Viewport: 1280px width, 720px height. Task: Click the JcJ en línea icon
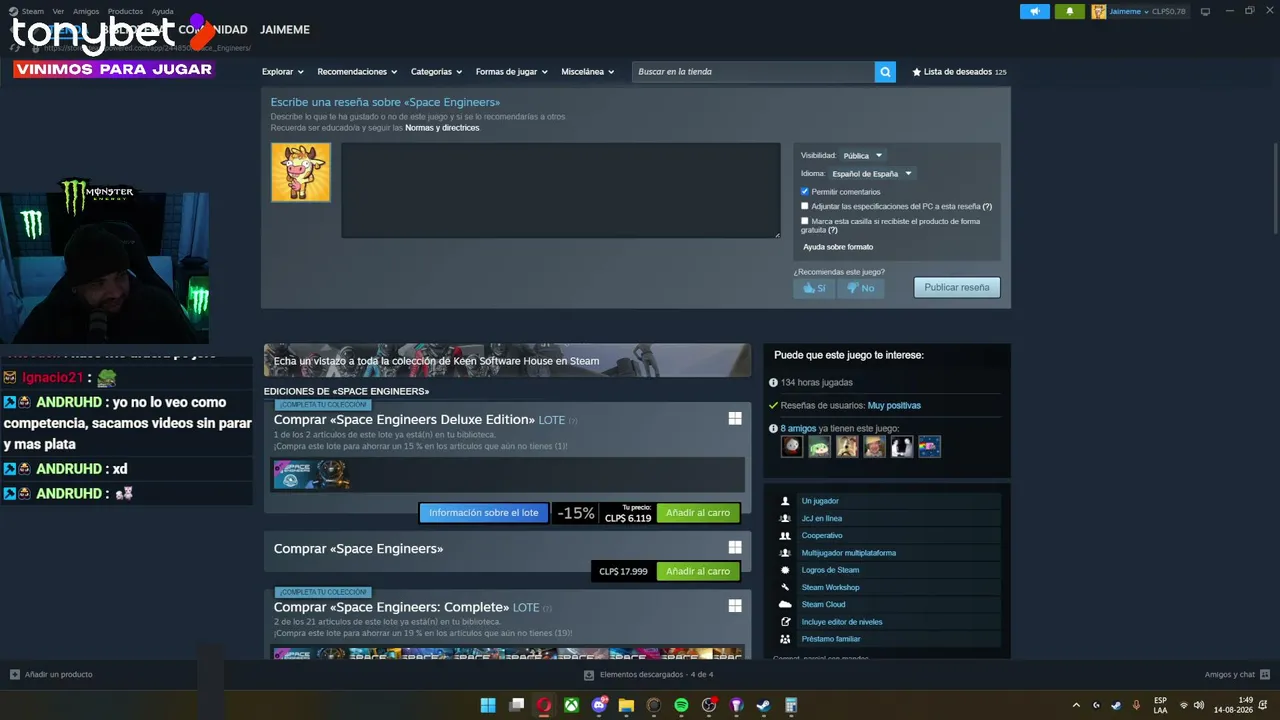point(785,518)
